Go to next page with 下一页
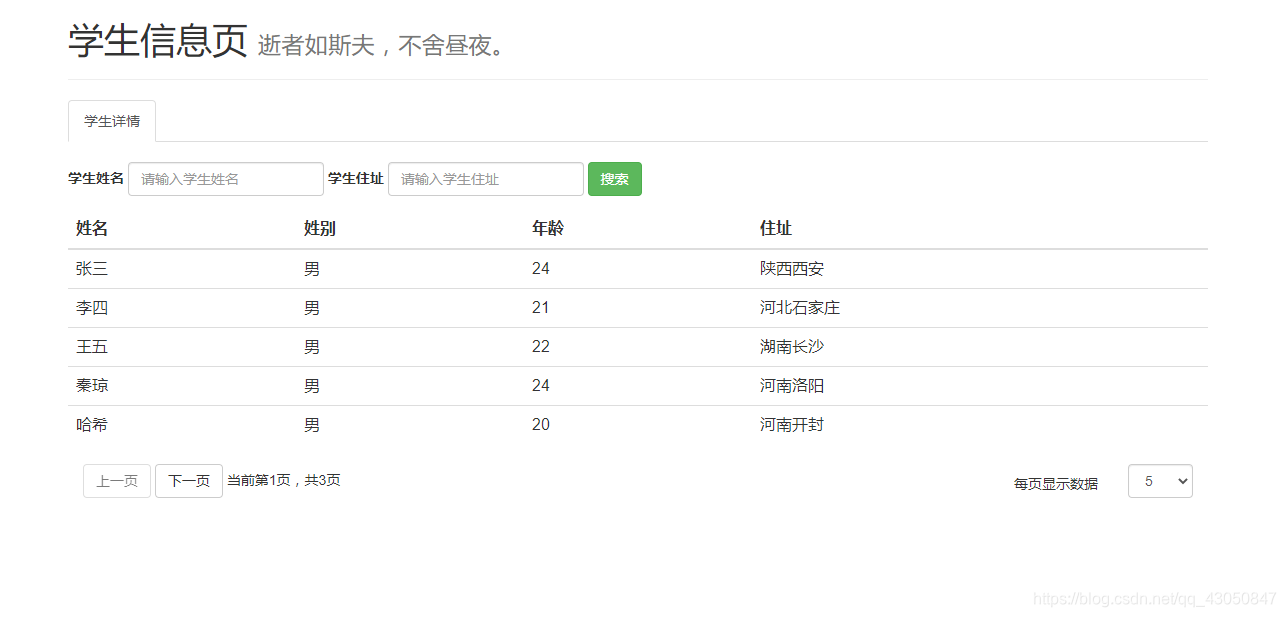Image resolution: width=1286 pixels, height=617 pixels. click(x=189, y=481)
